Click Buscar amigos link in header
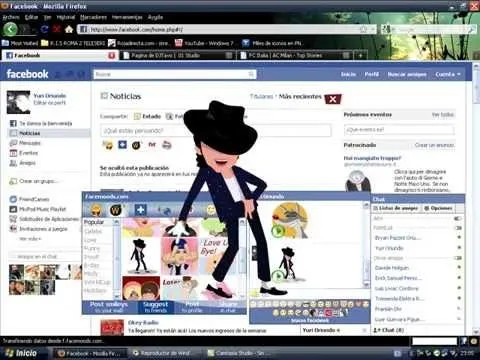Screen dimensions: 480x360 click(x=407, y=74)
